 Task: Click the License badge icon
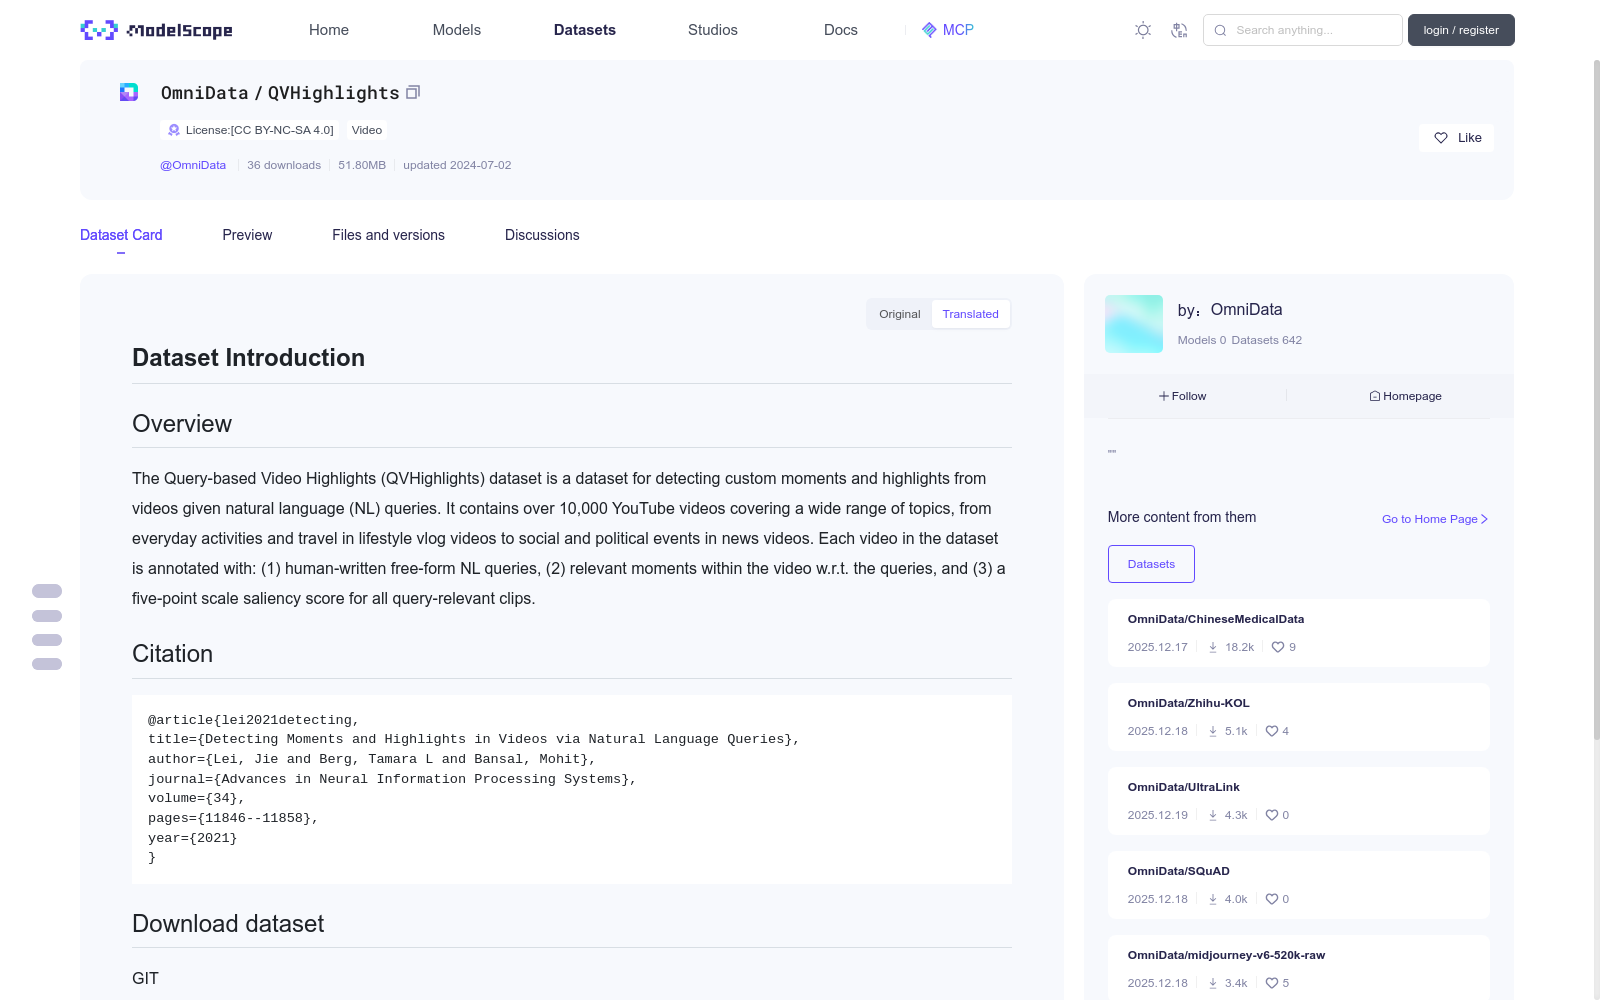[174, 130]
